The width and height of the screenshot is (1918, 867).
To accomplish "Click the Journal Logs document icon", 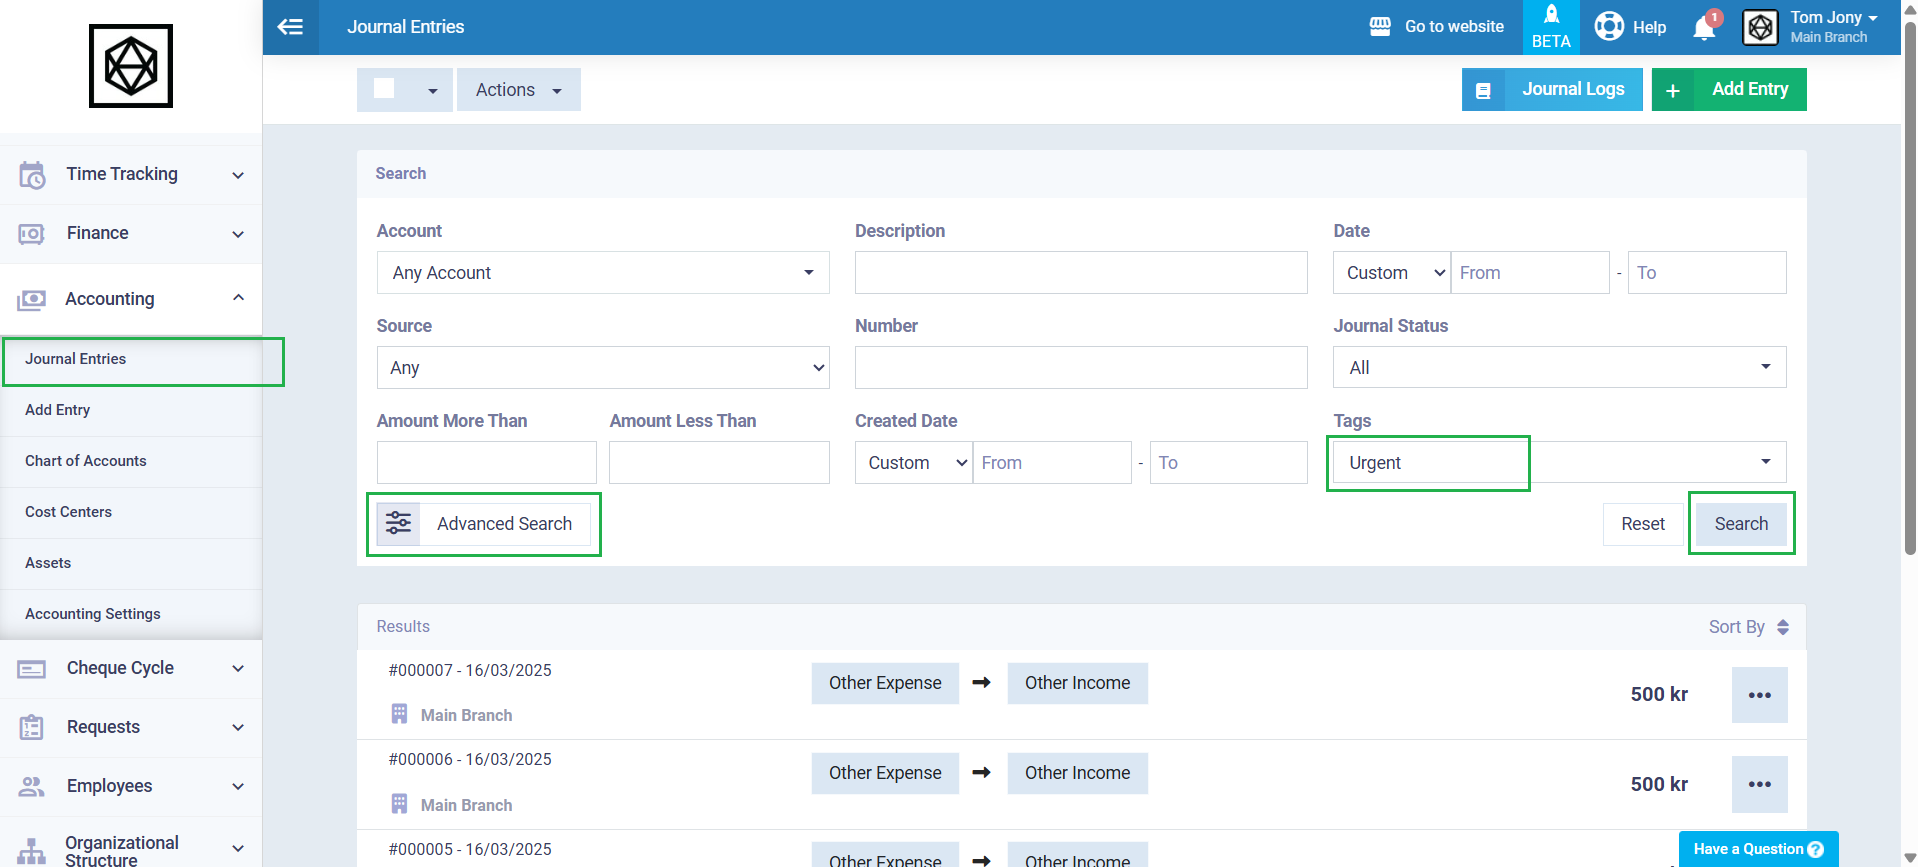I will point(1484,90).
